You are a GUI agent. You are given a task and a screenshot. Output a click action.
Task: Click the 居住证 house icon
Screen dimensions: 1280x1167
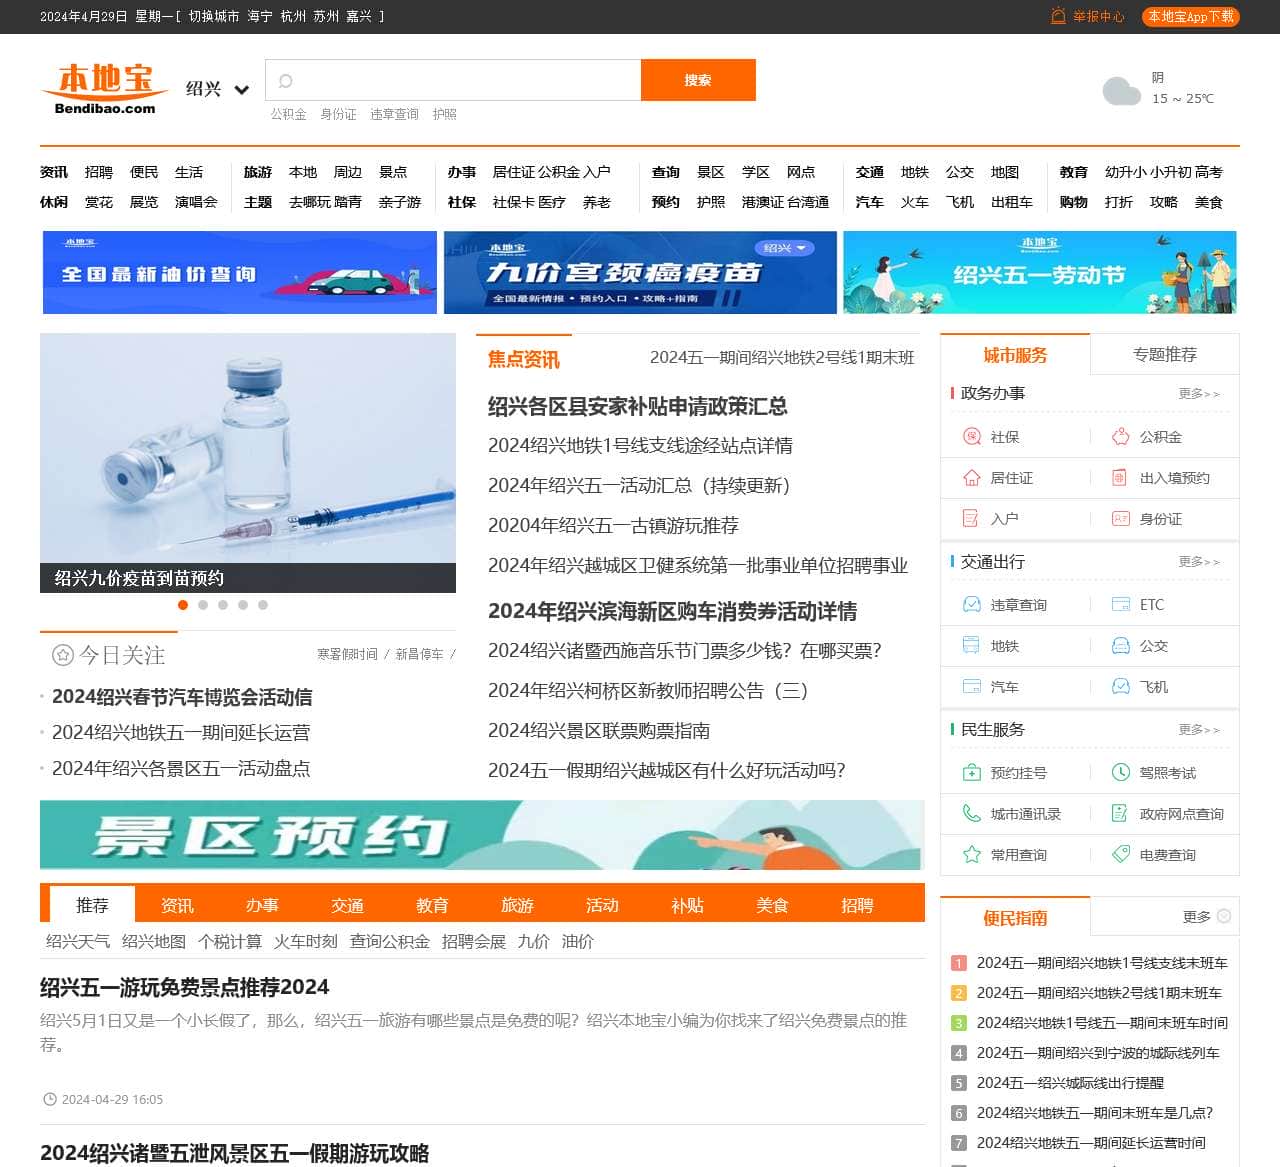click(x=970, y=478)
